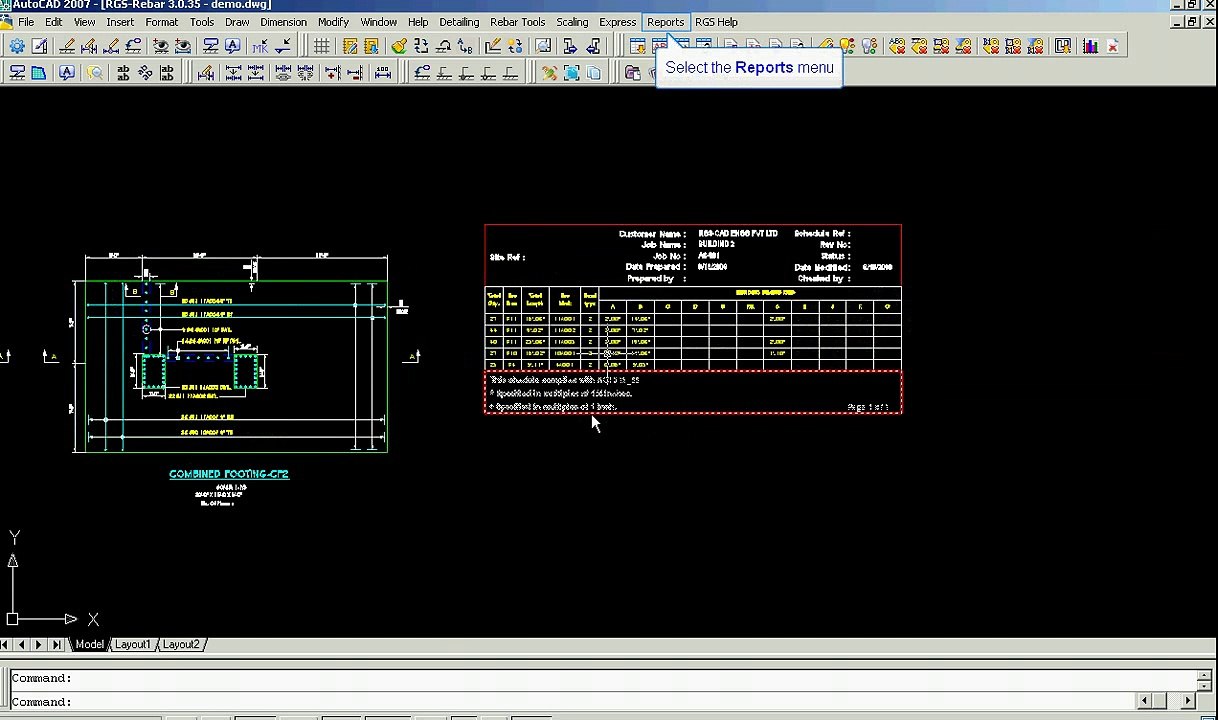The height and width of the screenshot is (720, 1218).
Task: Click the horizontal scrollbar right arrow
Action: pos(1190,701)
